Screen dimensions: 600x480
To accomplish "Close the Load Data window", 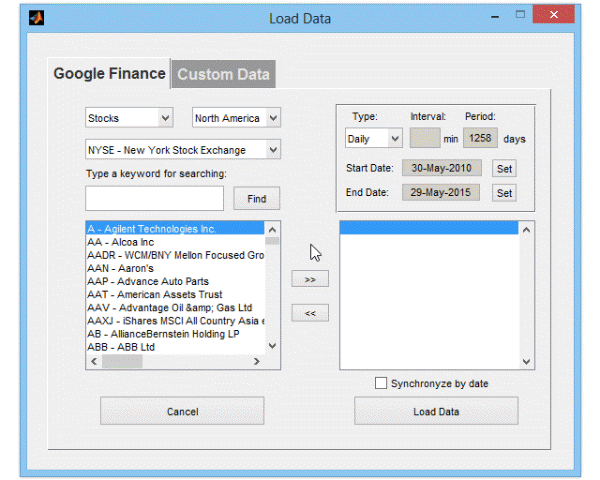I will 554,15.
